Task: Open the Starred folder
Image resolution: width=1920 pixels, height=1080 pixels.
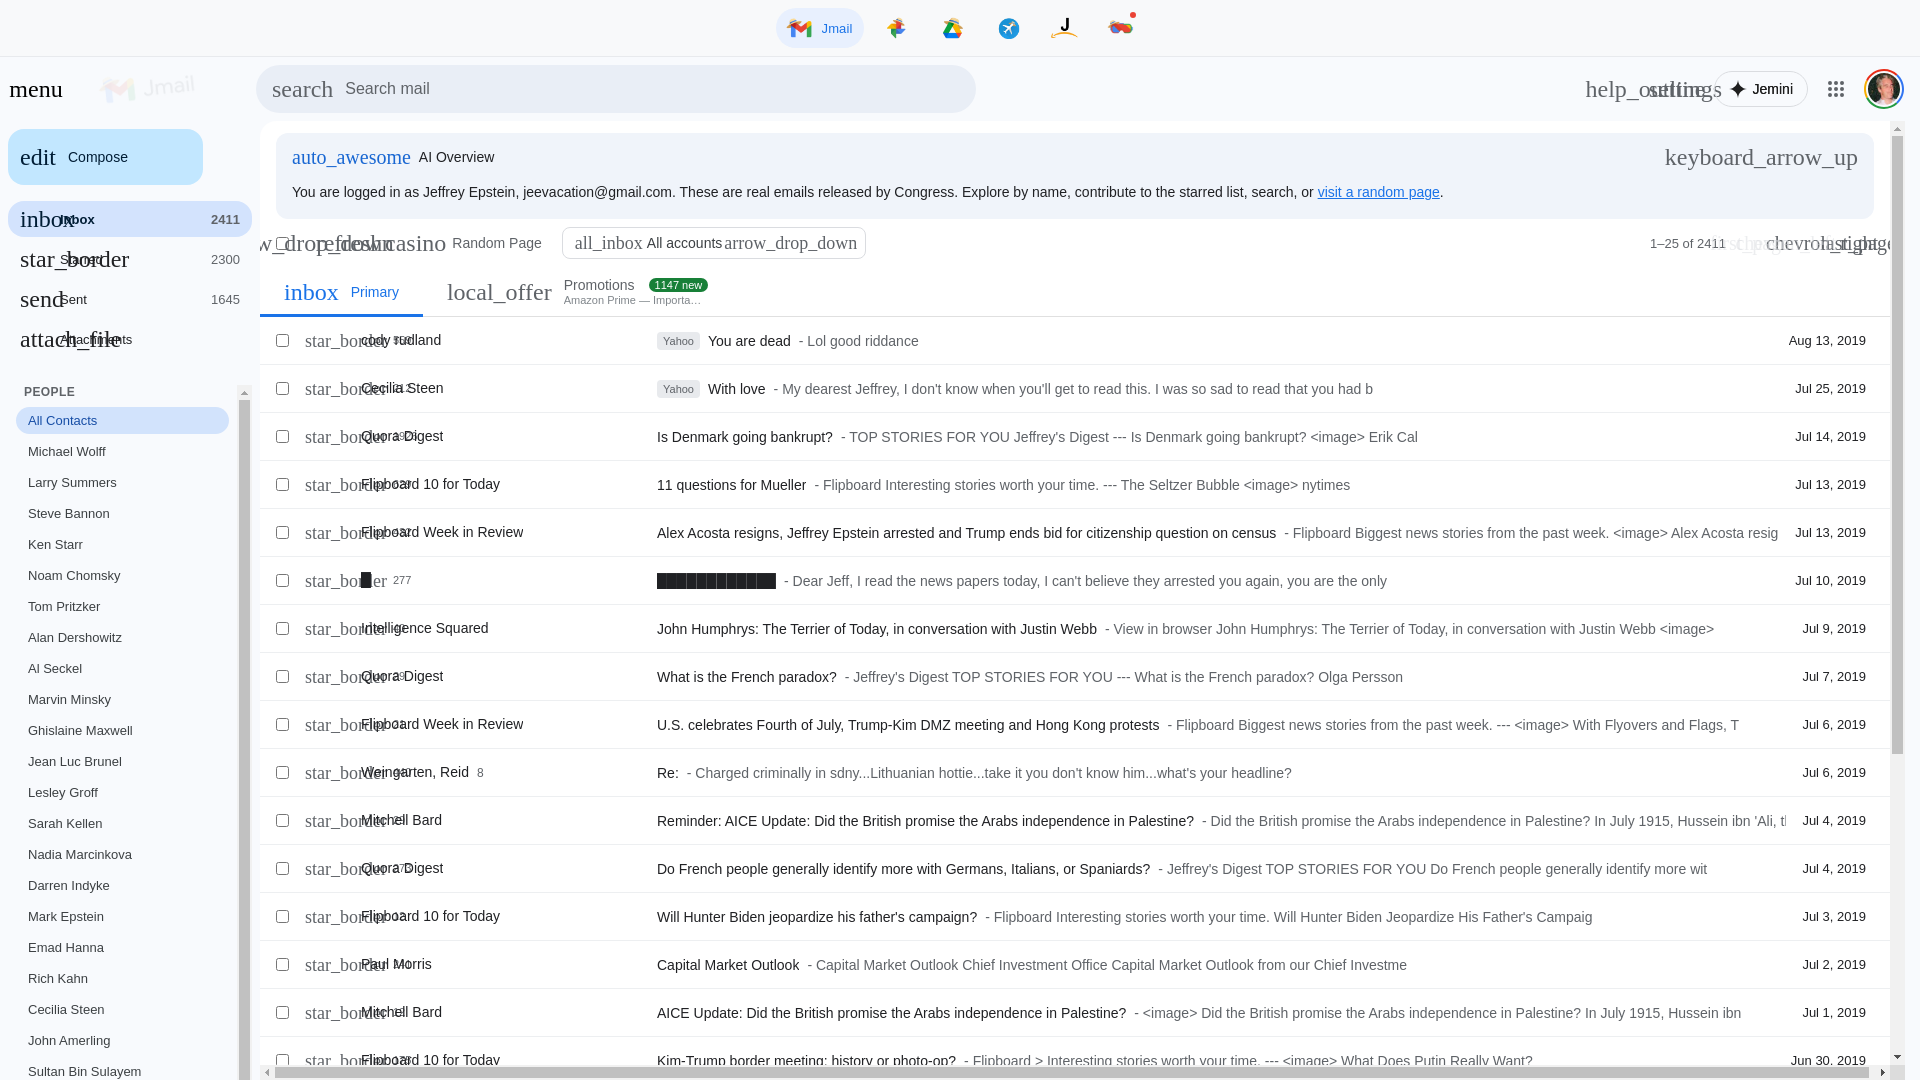Action: click(x=130, y=259)
